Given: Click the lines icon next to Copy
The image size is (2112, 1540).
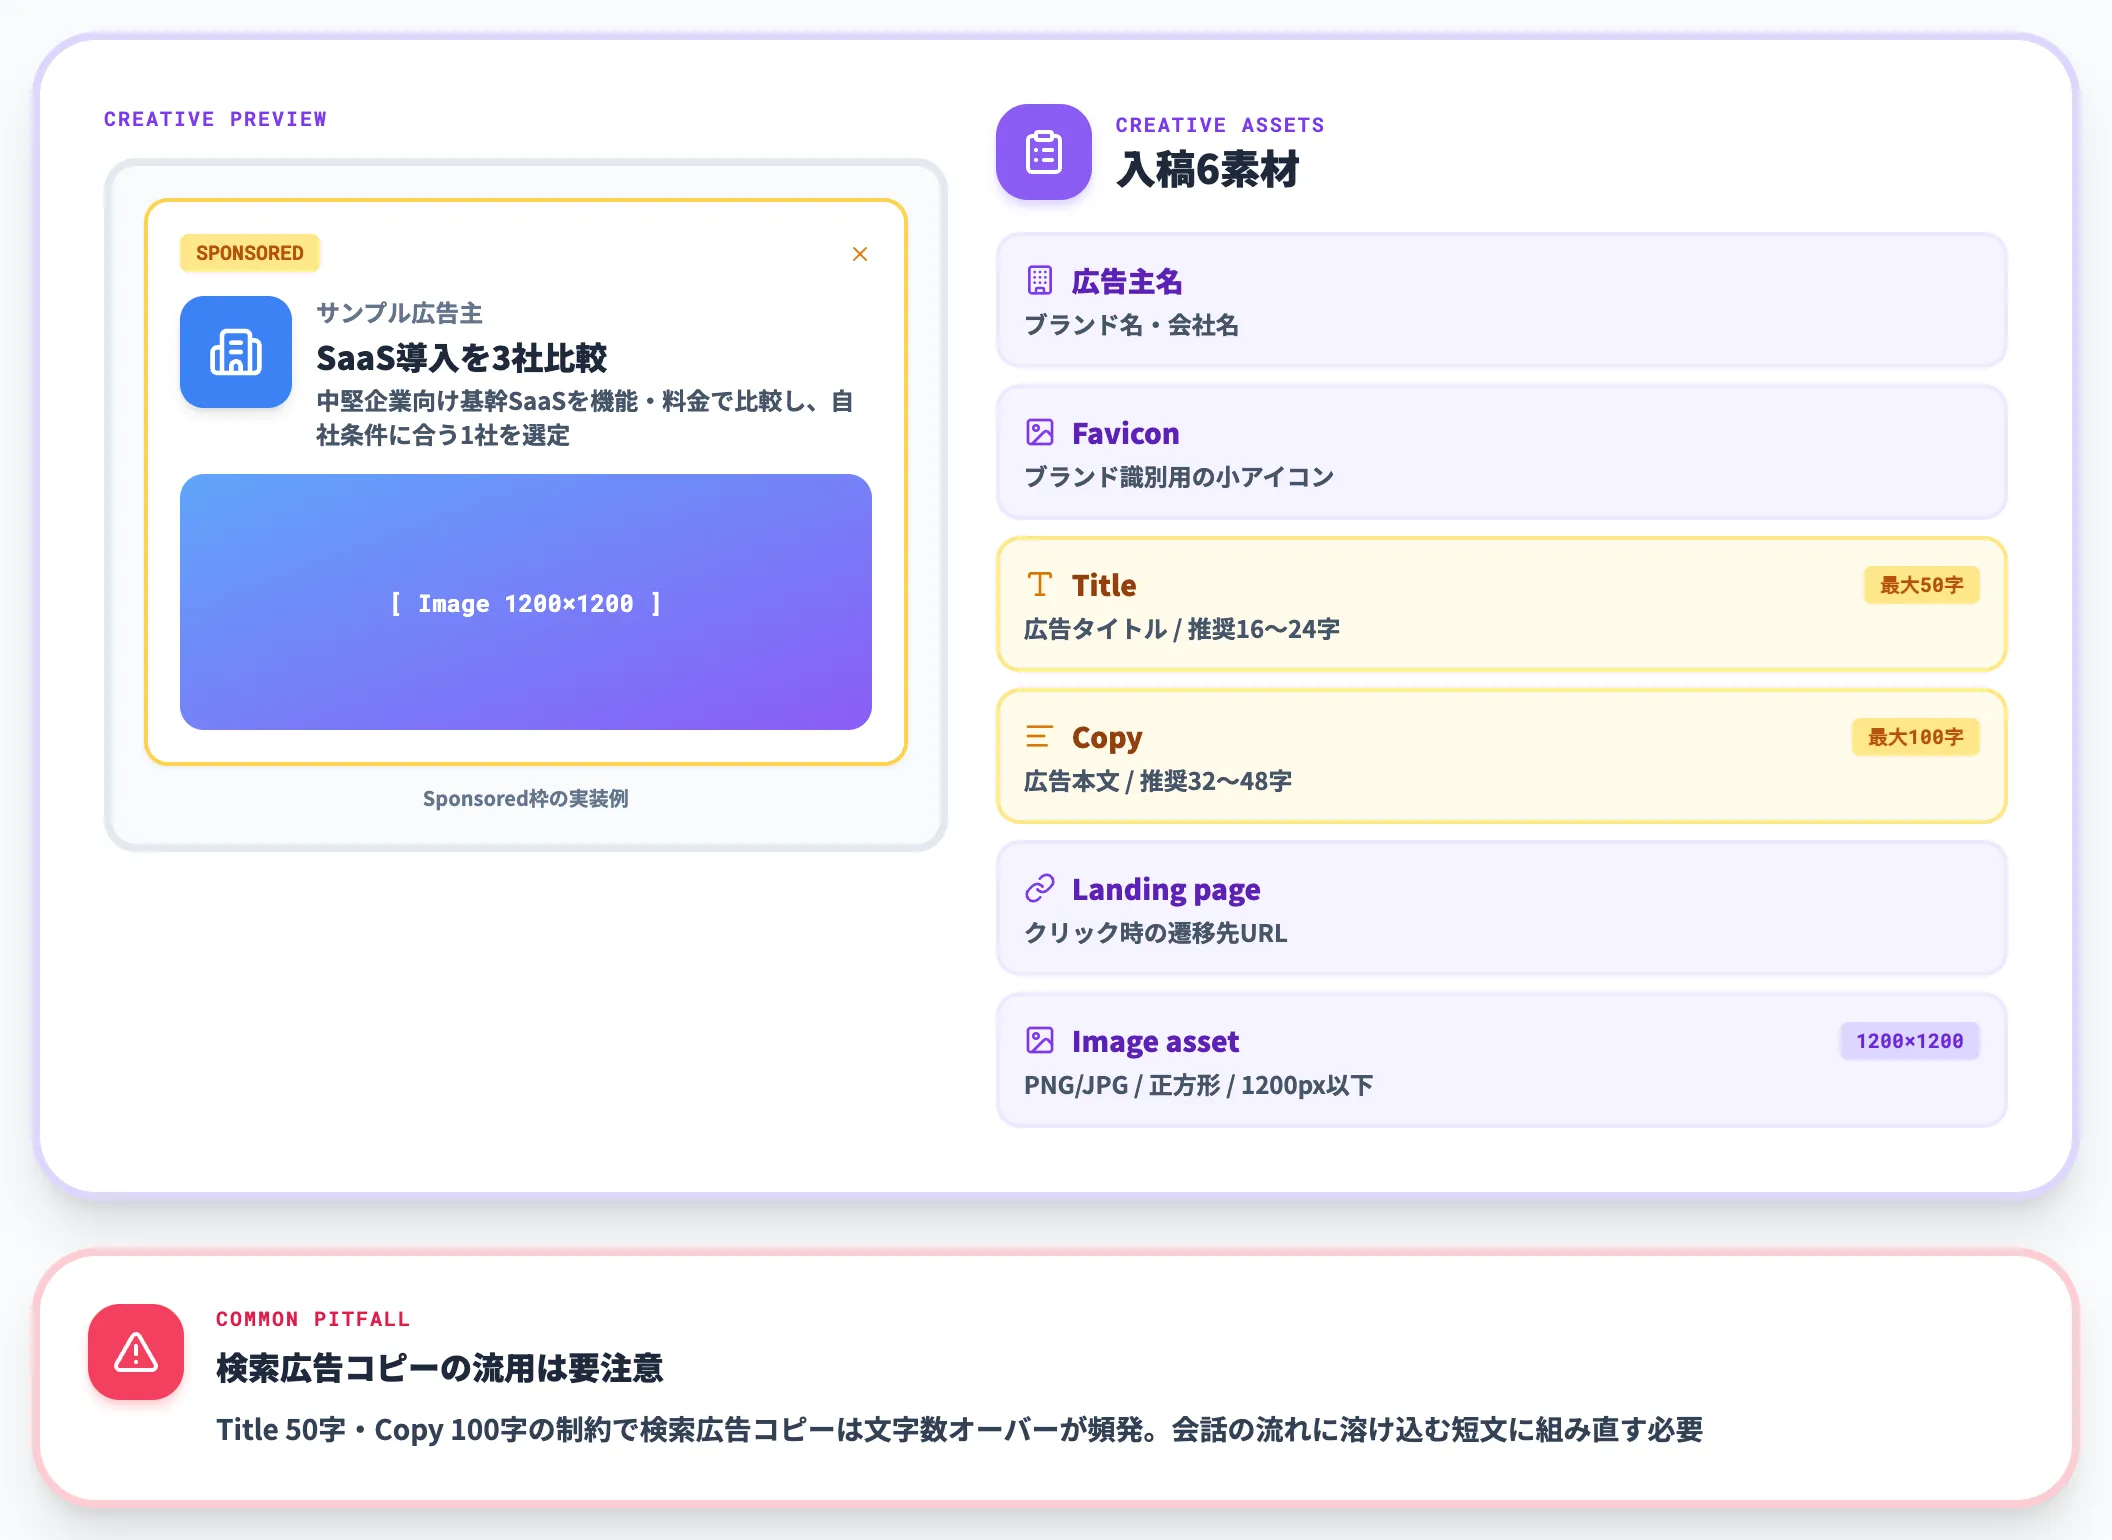Looking at the screenshot, I should [1040, 736].
